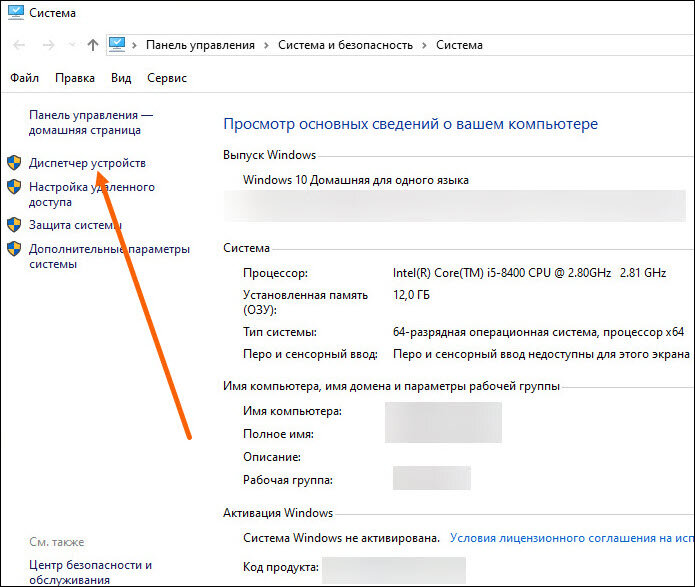Open the Сервис menu
This screenshot has height=587, width=695.
[x=167, y=78]
